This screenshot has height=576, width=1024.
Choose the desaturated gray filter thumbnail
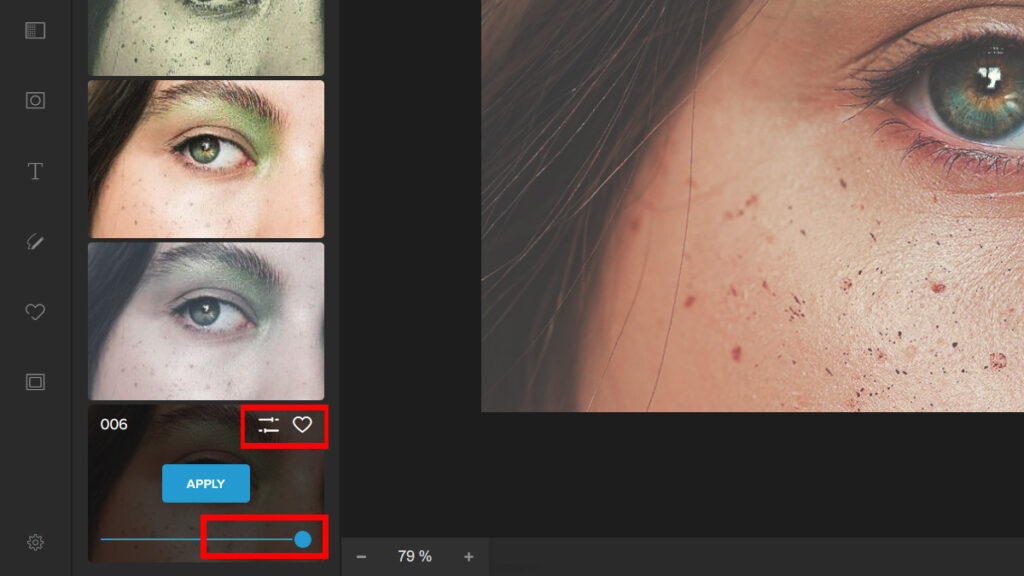point(206,320)
